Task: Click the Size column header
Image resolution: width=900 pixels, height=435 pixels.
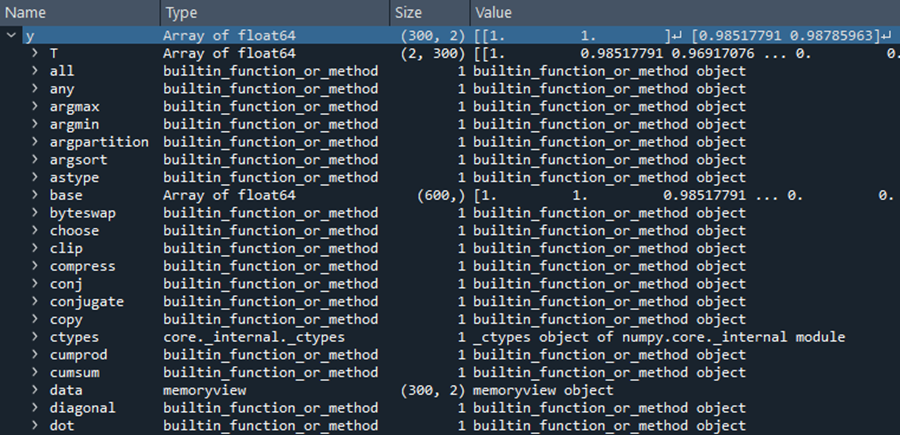Action: (x=430, y=13)
